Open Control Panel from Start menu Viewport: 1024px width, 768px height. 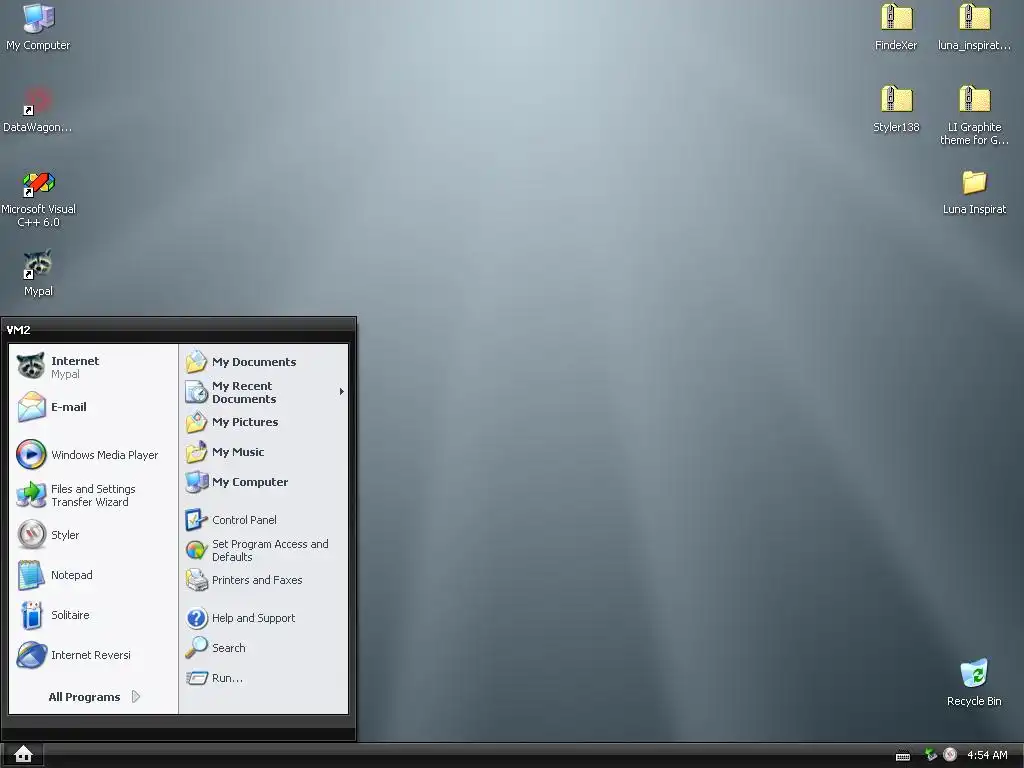click(x=264, y=520)
